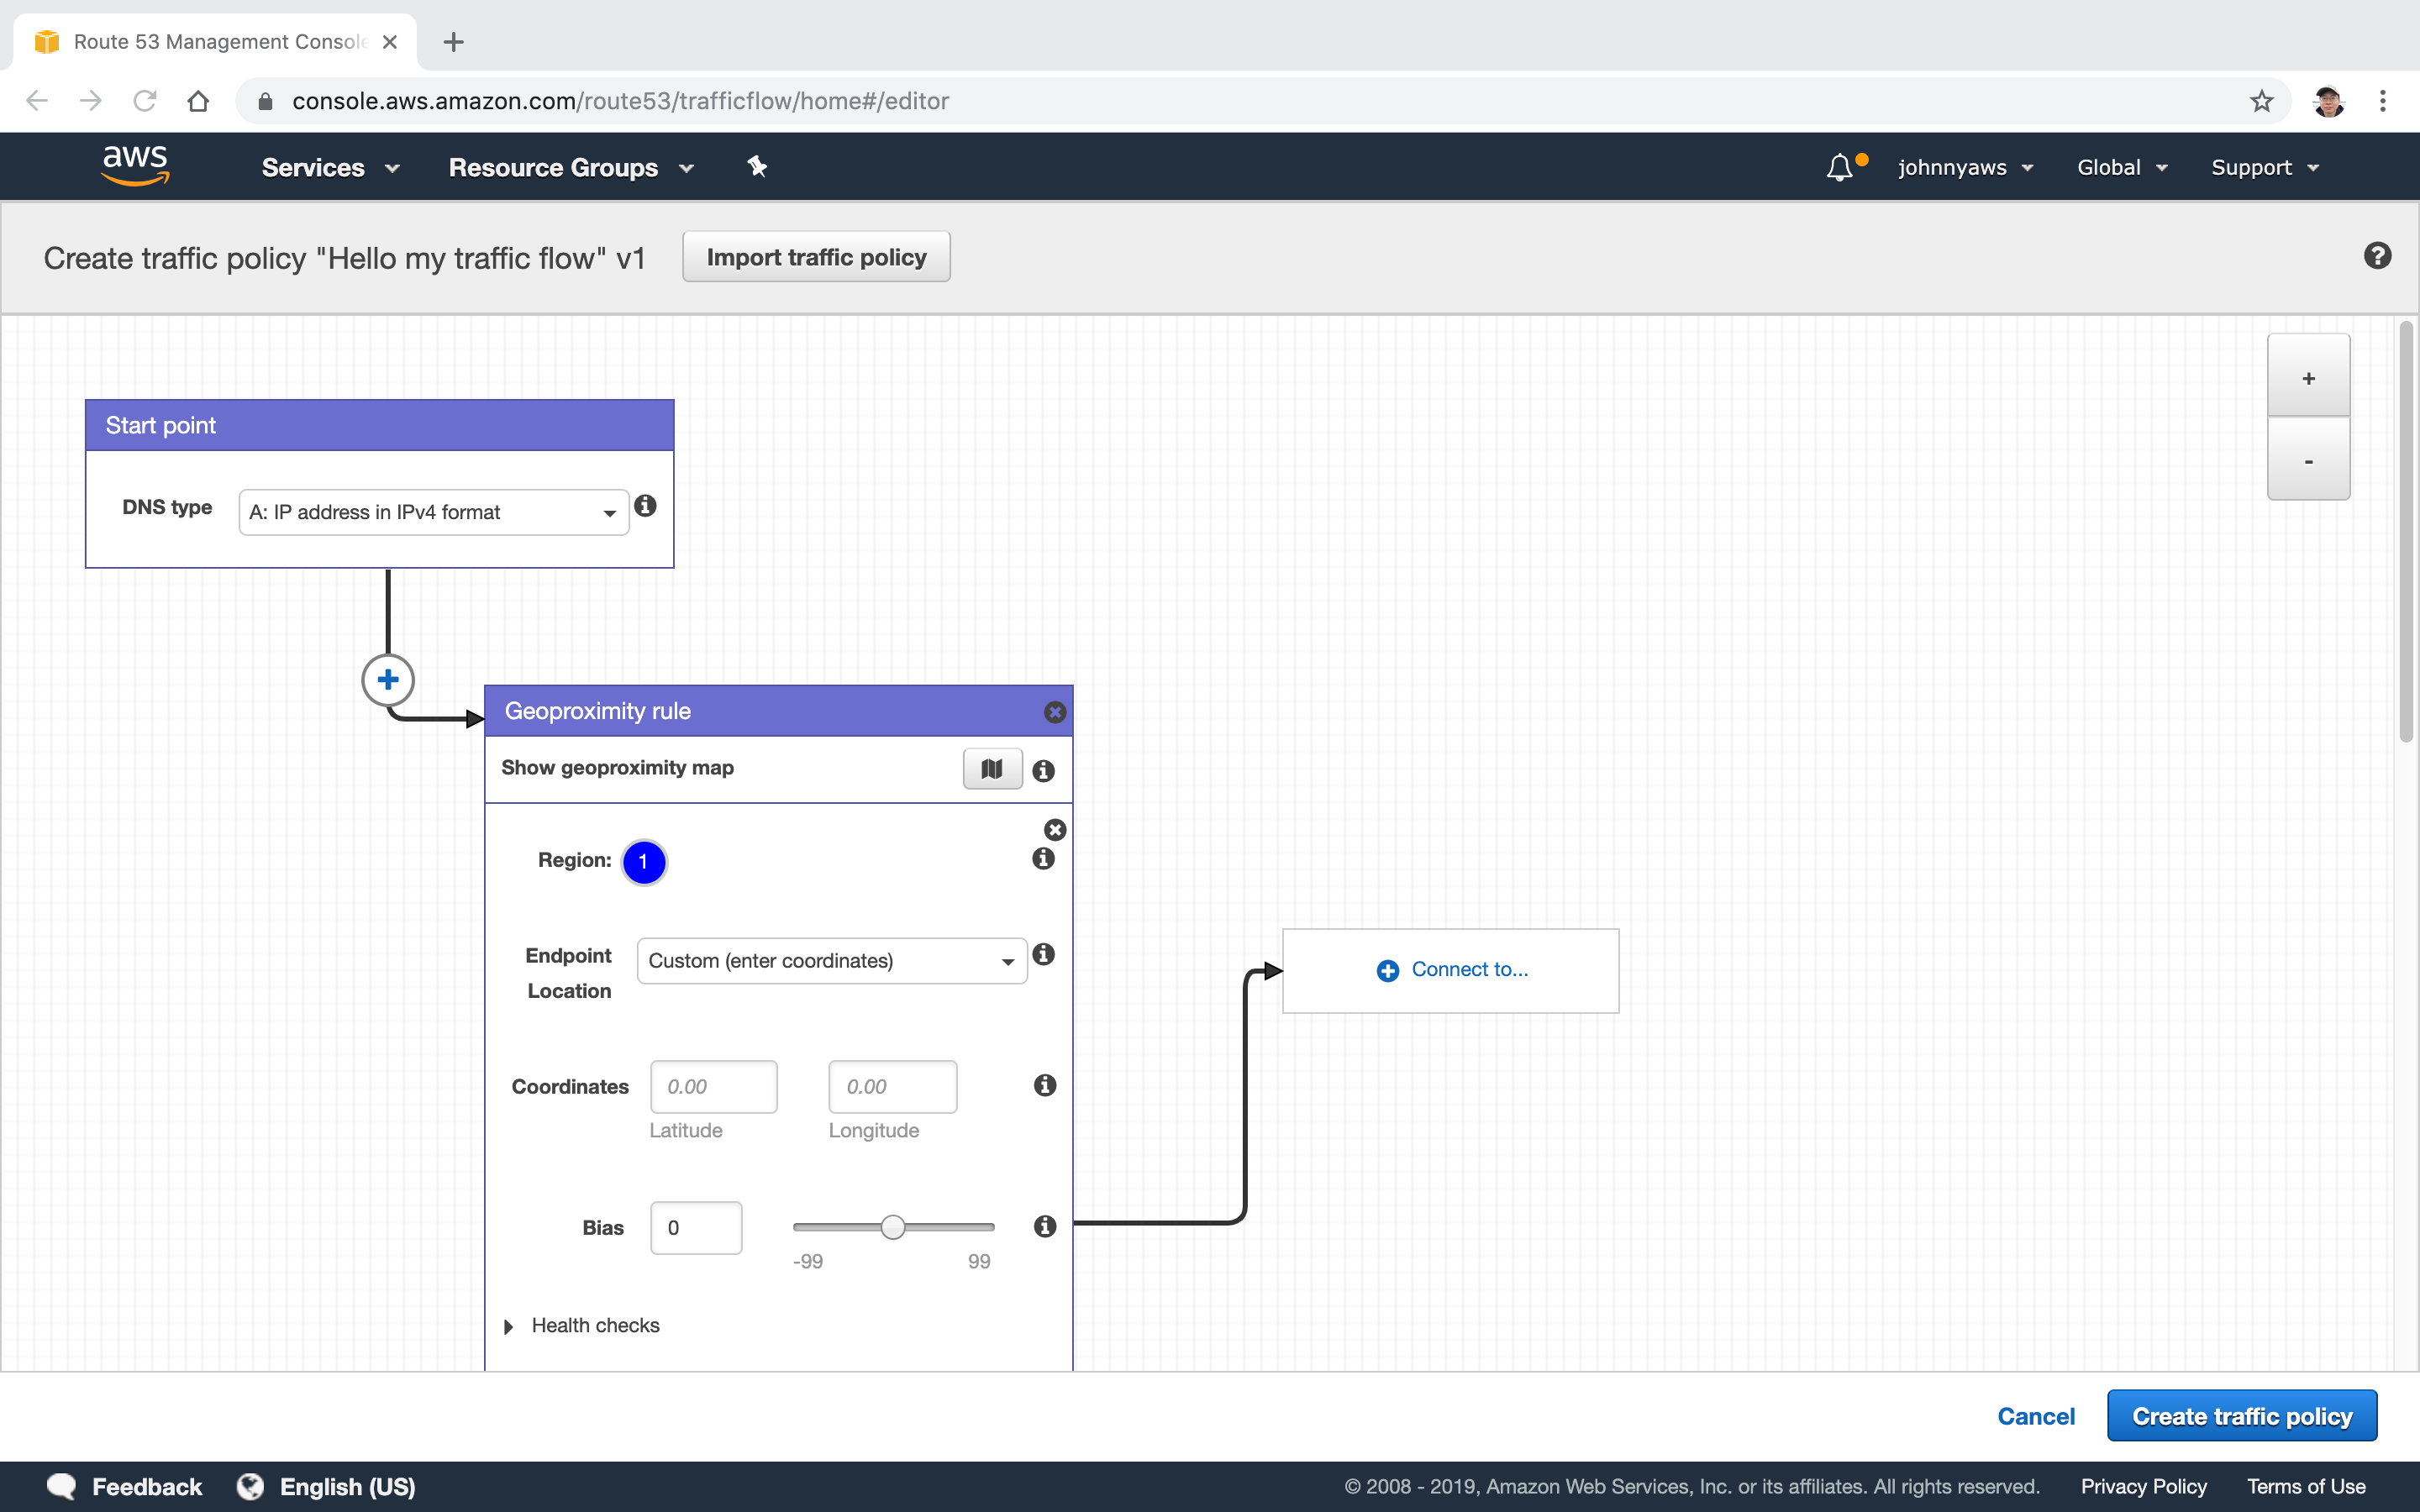Viewport: 2420px width, 1512px height.
Task: Click the globe language icon
Action: (250, 1486)
